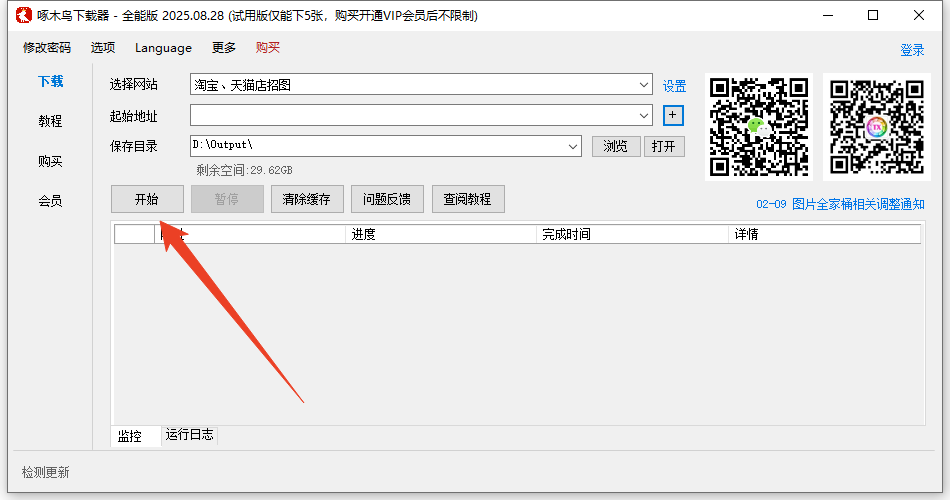Click the 暂停 pause button
950x500 pixels.
(227, 199)
